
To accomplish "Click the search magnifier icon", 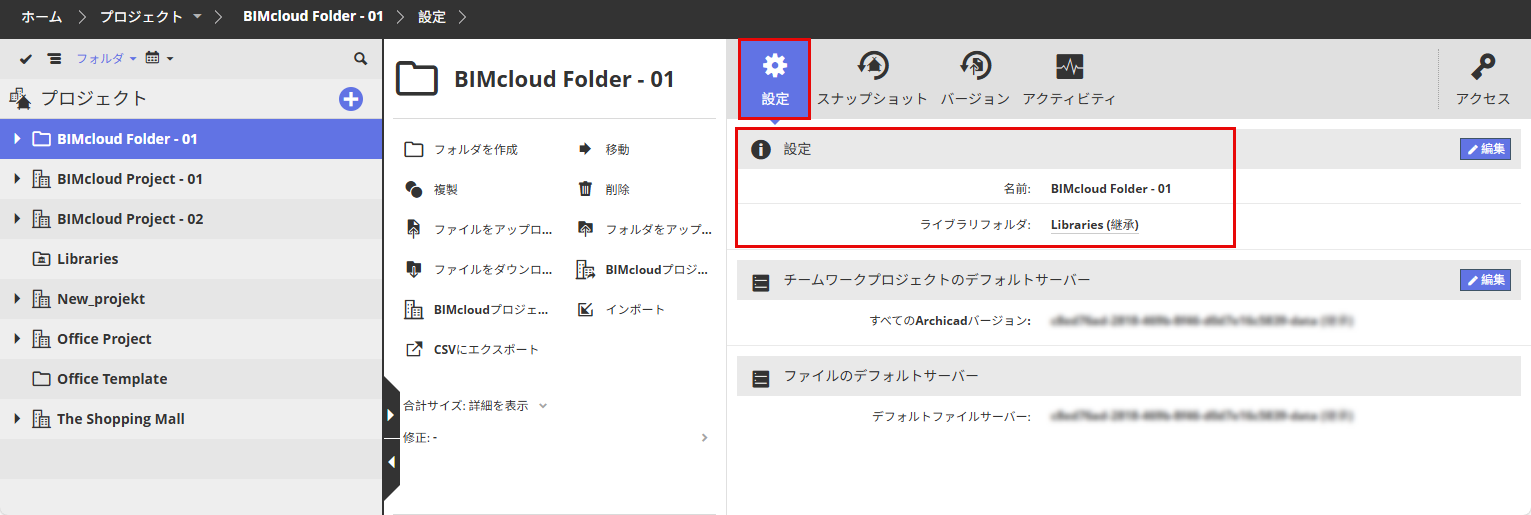I will [361, 59].
